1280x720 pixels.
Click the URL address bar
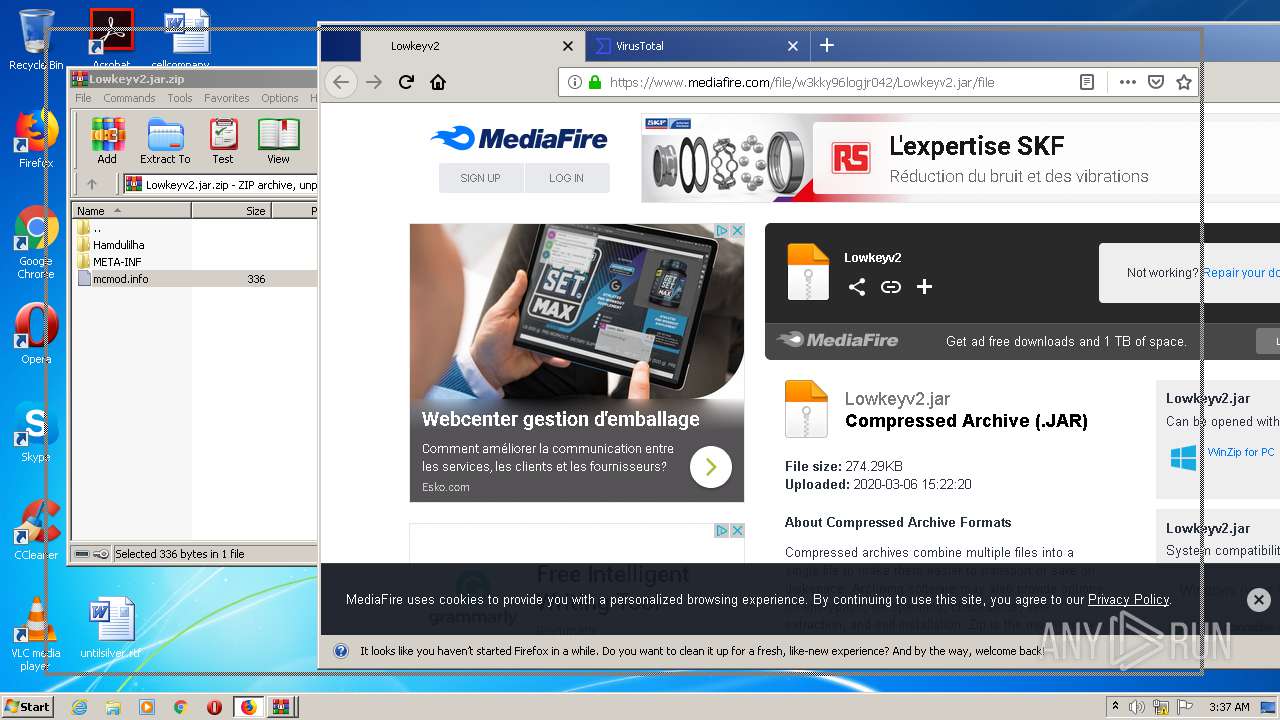(x=830, y=82)
